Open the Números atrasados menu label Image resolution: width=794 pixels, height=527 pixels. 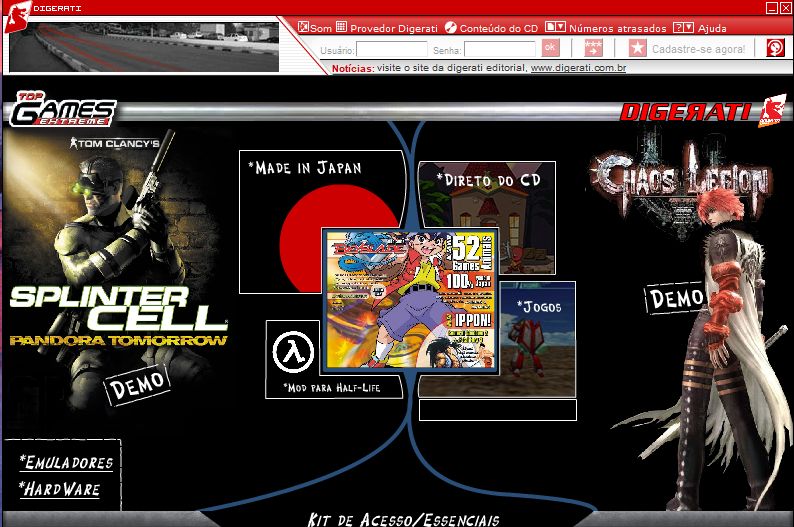617,28
